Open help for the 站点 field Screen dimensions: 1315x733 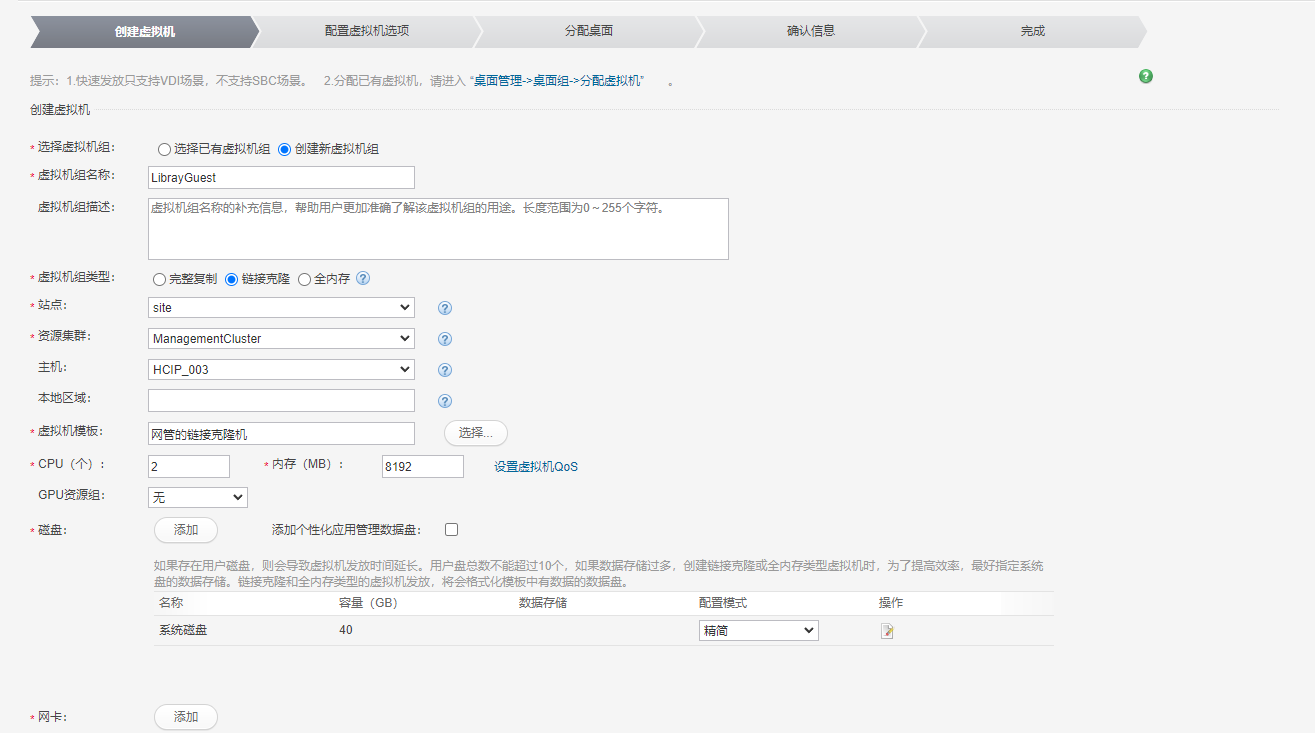coord(443,307)
